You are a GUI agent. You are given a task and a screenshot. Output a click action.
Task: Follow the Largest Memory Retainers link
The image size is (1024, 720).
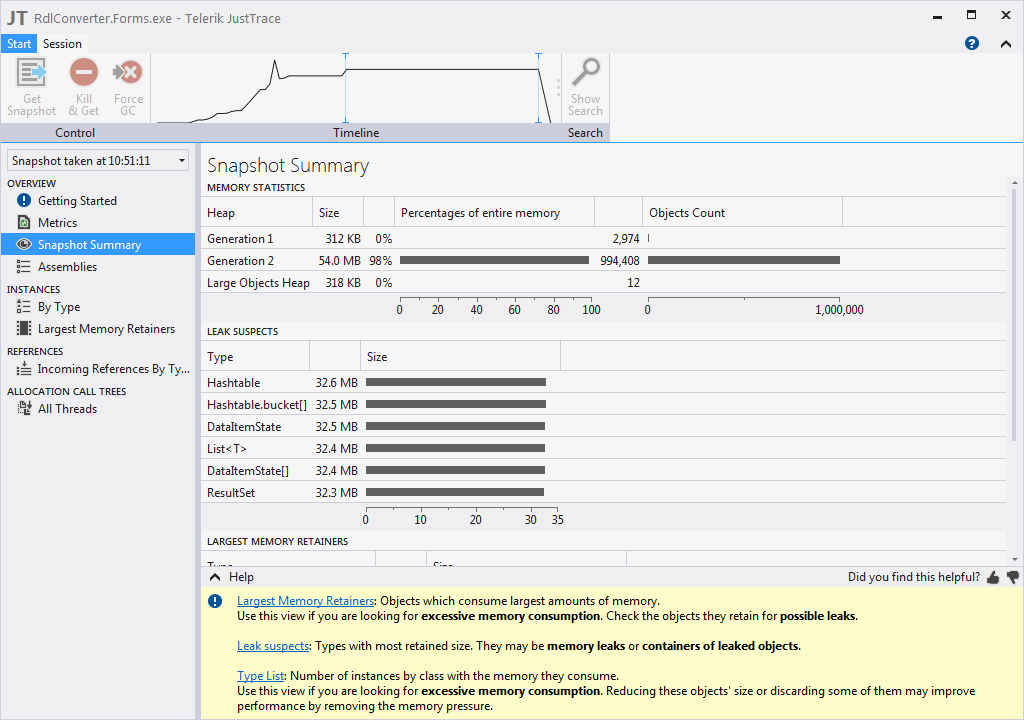point(306,600)
